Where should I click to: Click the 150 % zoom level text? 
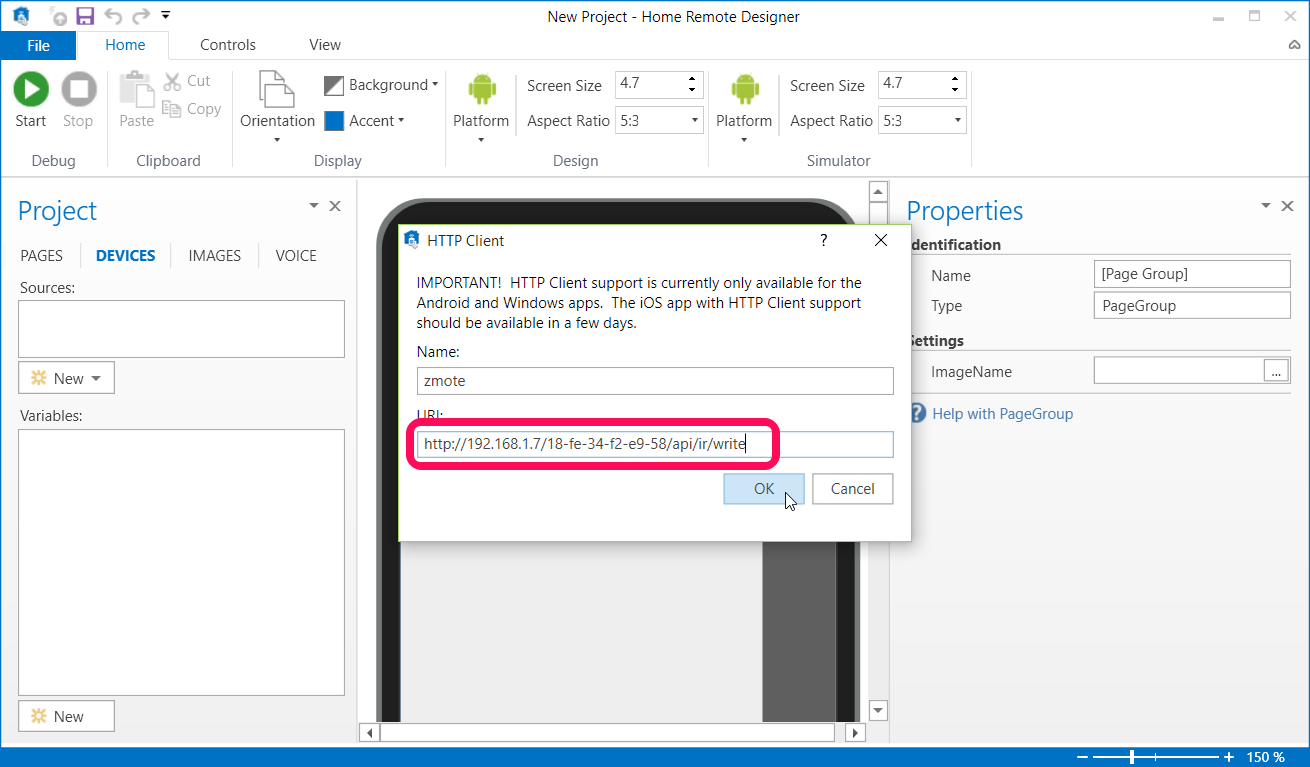click(1266, 757)
